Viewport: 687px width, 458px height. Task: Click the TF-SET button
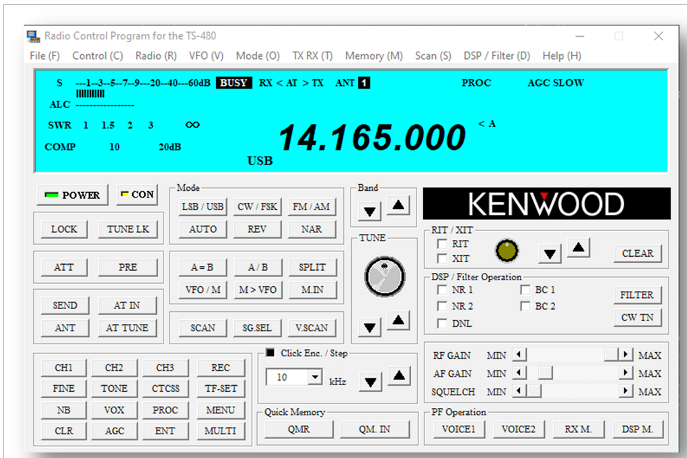tap(221, 389)
